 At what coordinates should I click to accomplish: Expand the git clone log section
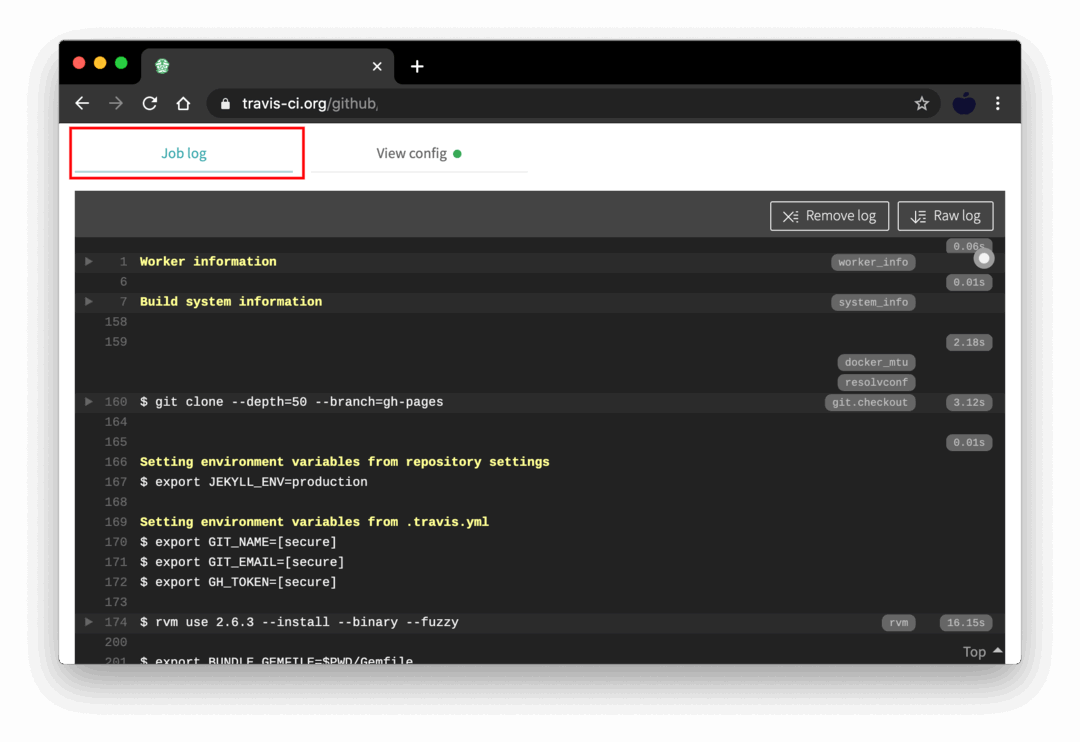click(x=89, y=401)
